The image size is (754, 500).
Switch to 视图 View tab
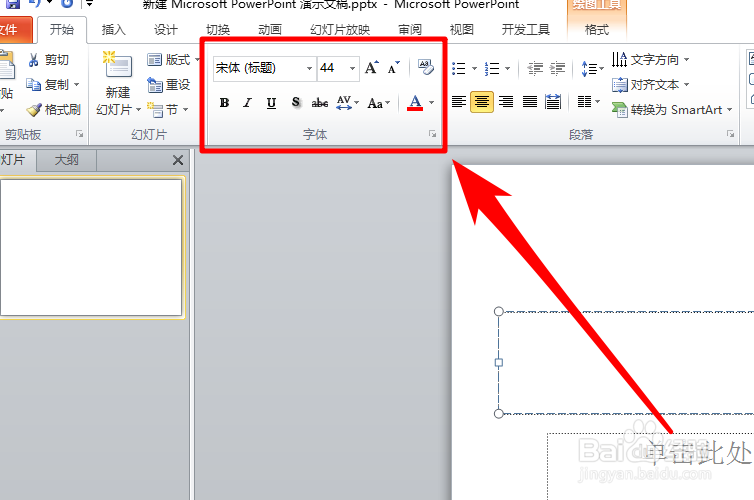coord(462,30)
